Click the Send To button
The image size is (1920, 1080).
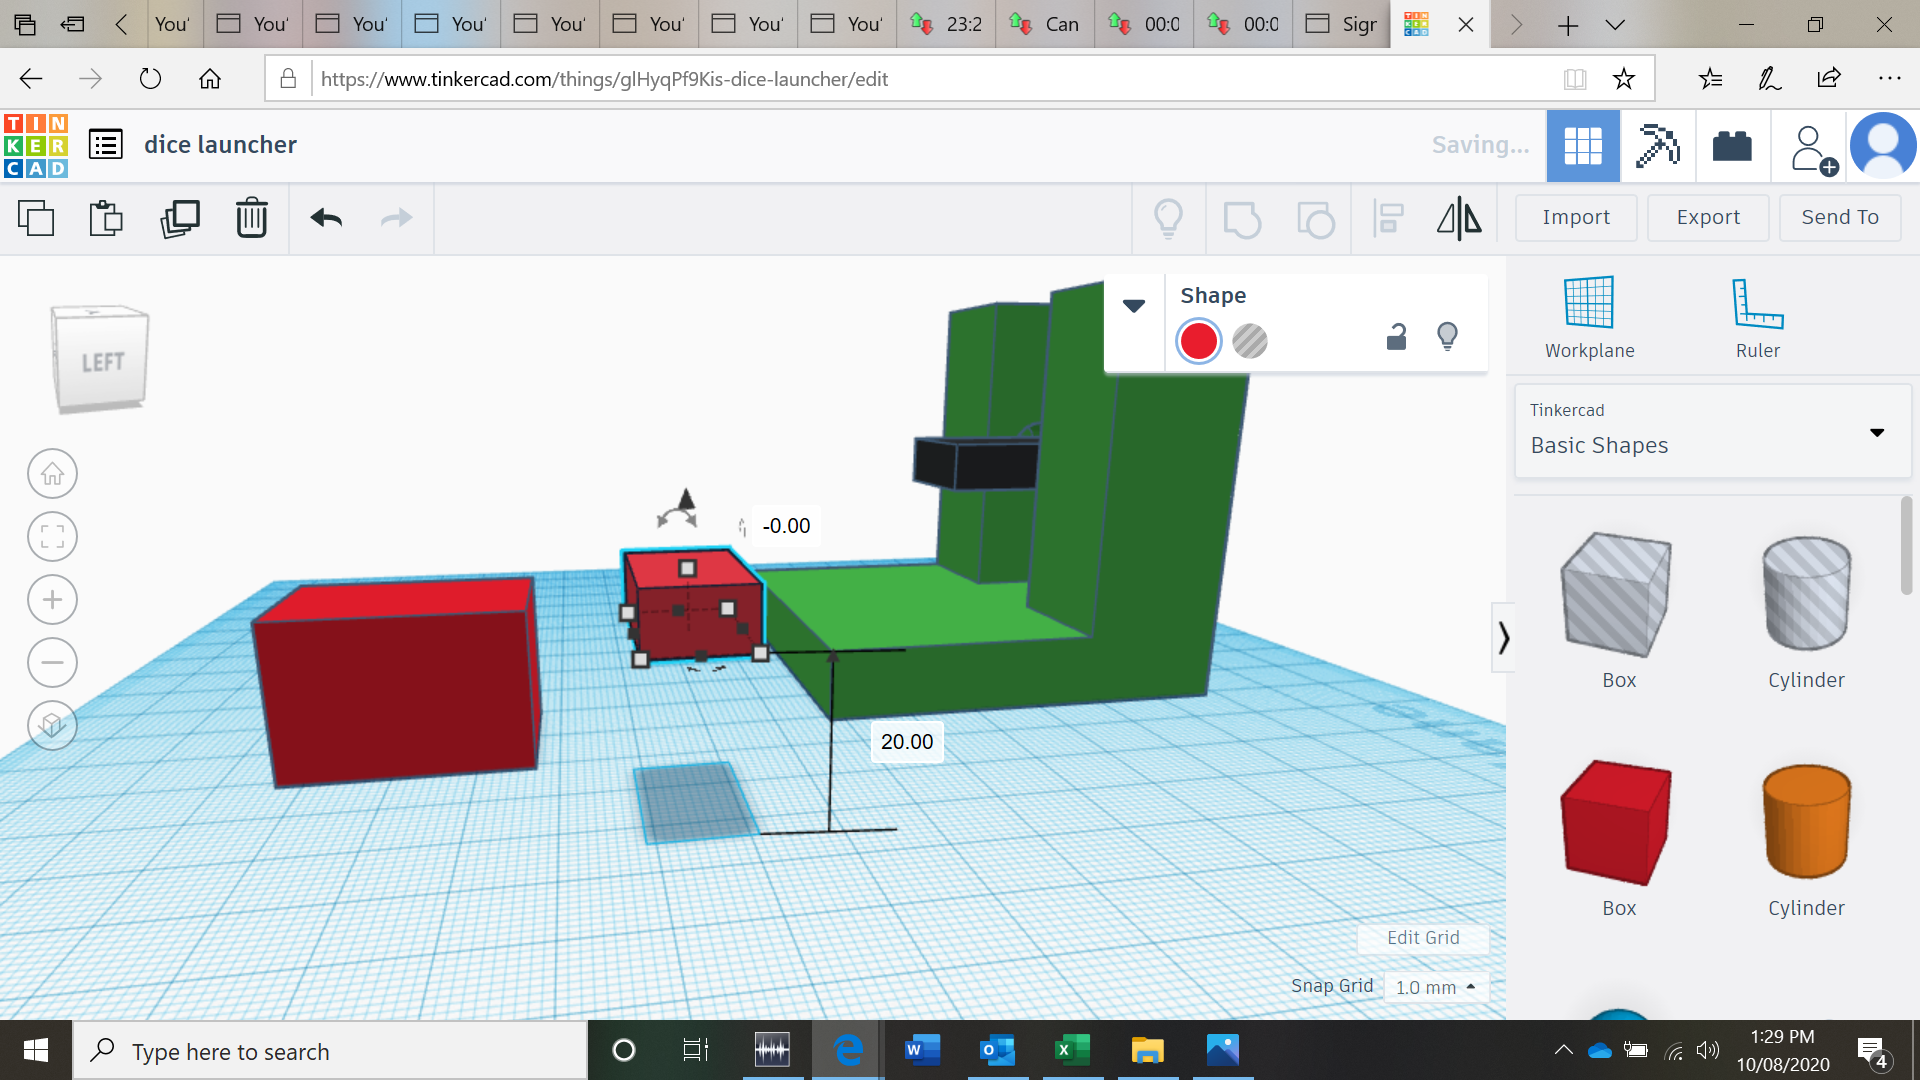[1840, 217]
